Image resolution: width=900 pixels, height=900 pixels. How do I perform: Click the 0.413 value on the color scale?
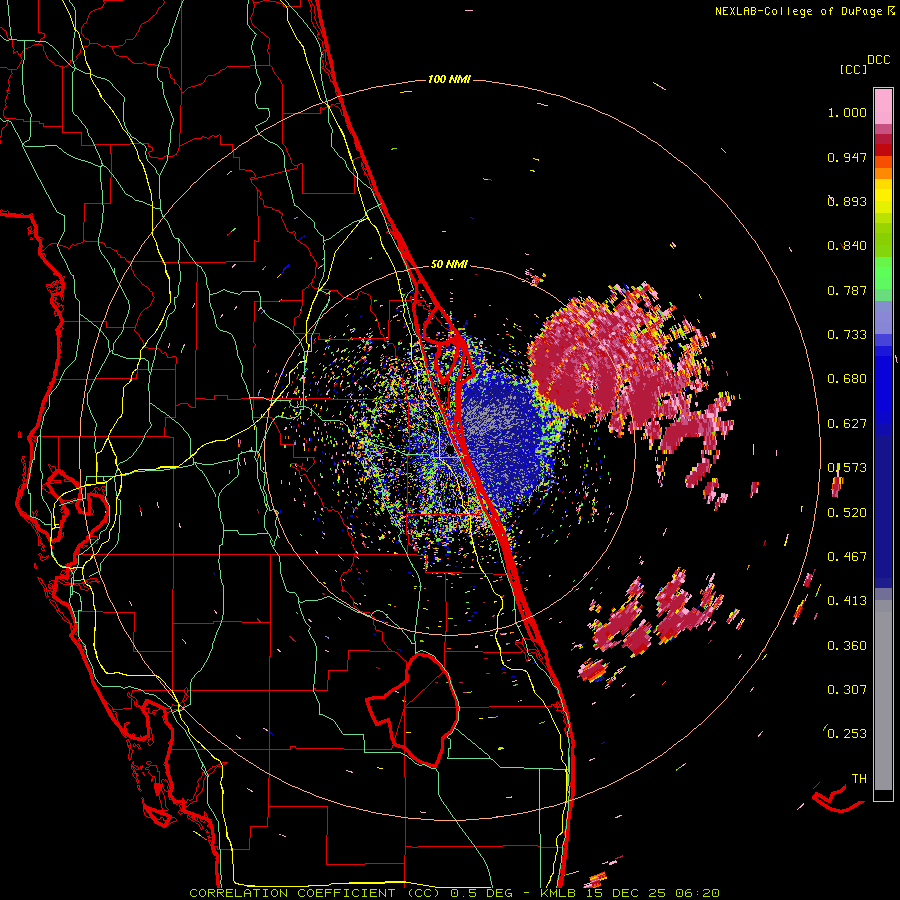click(x=847, y=601)
